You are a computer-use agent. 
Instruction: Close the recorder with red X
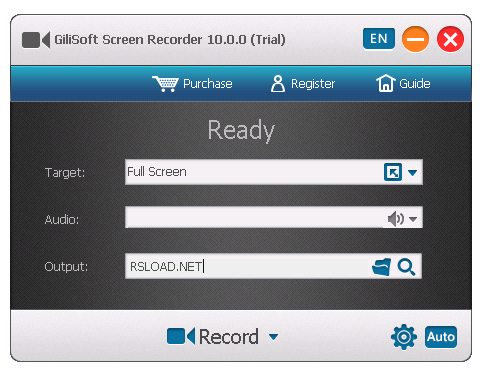pyautogui.click(x=450, y=39)
